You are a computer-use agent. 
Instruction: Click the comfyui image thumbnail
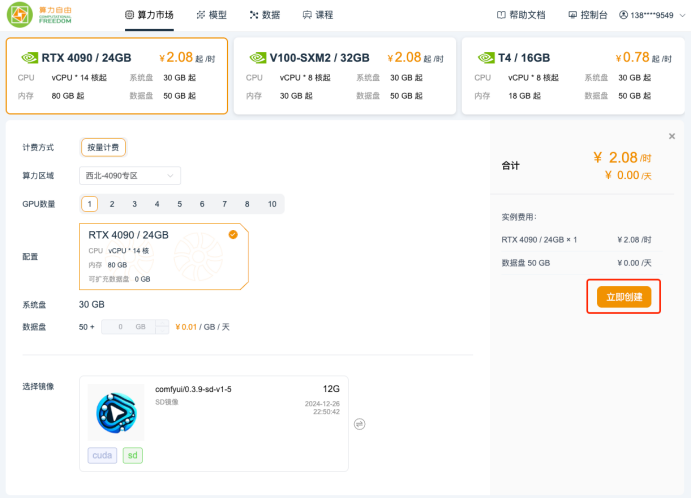point(116,412)
